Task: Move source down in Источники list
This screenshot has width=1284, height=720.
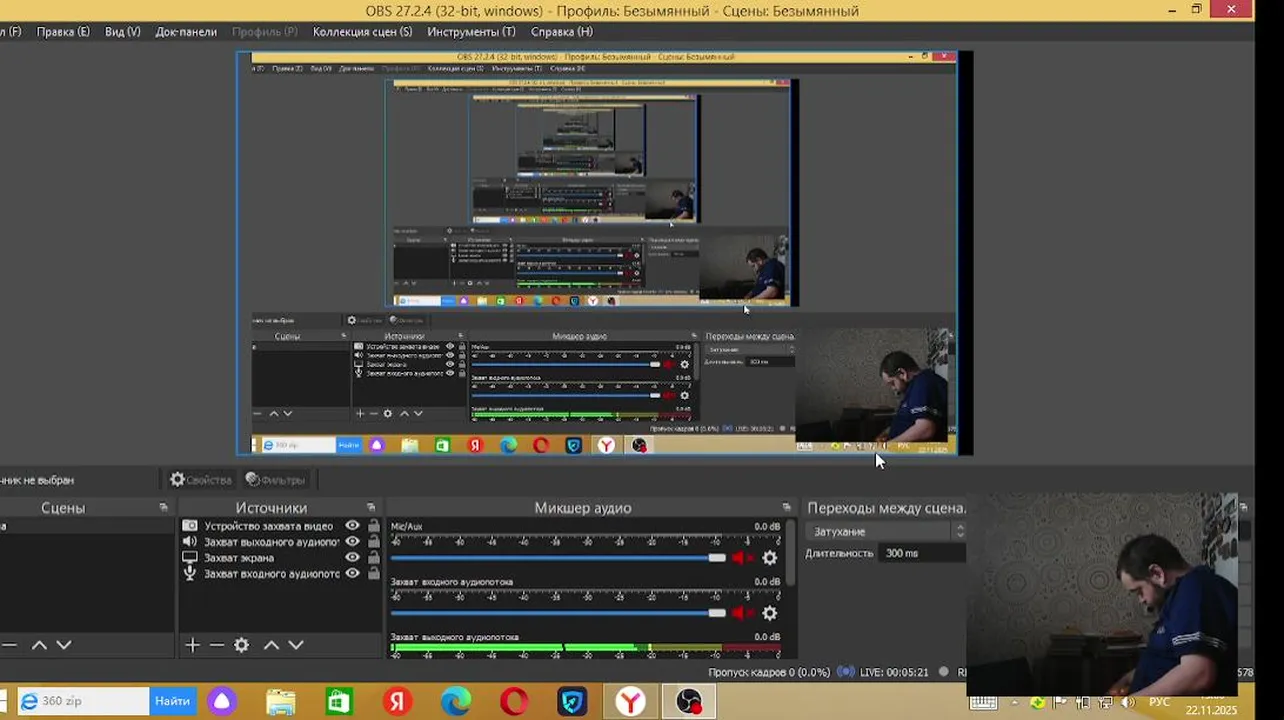Action: pos(296,645)
